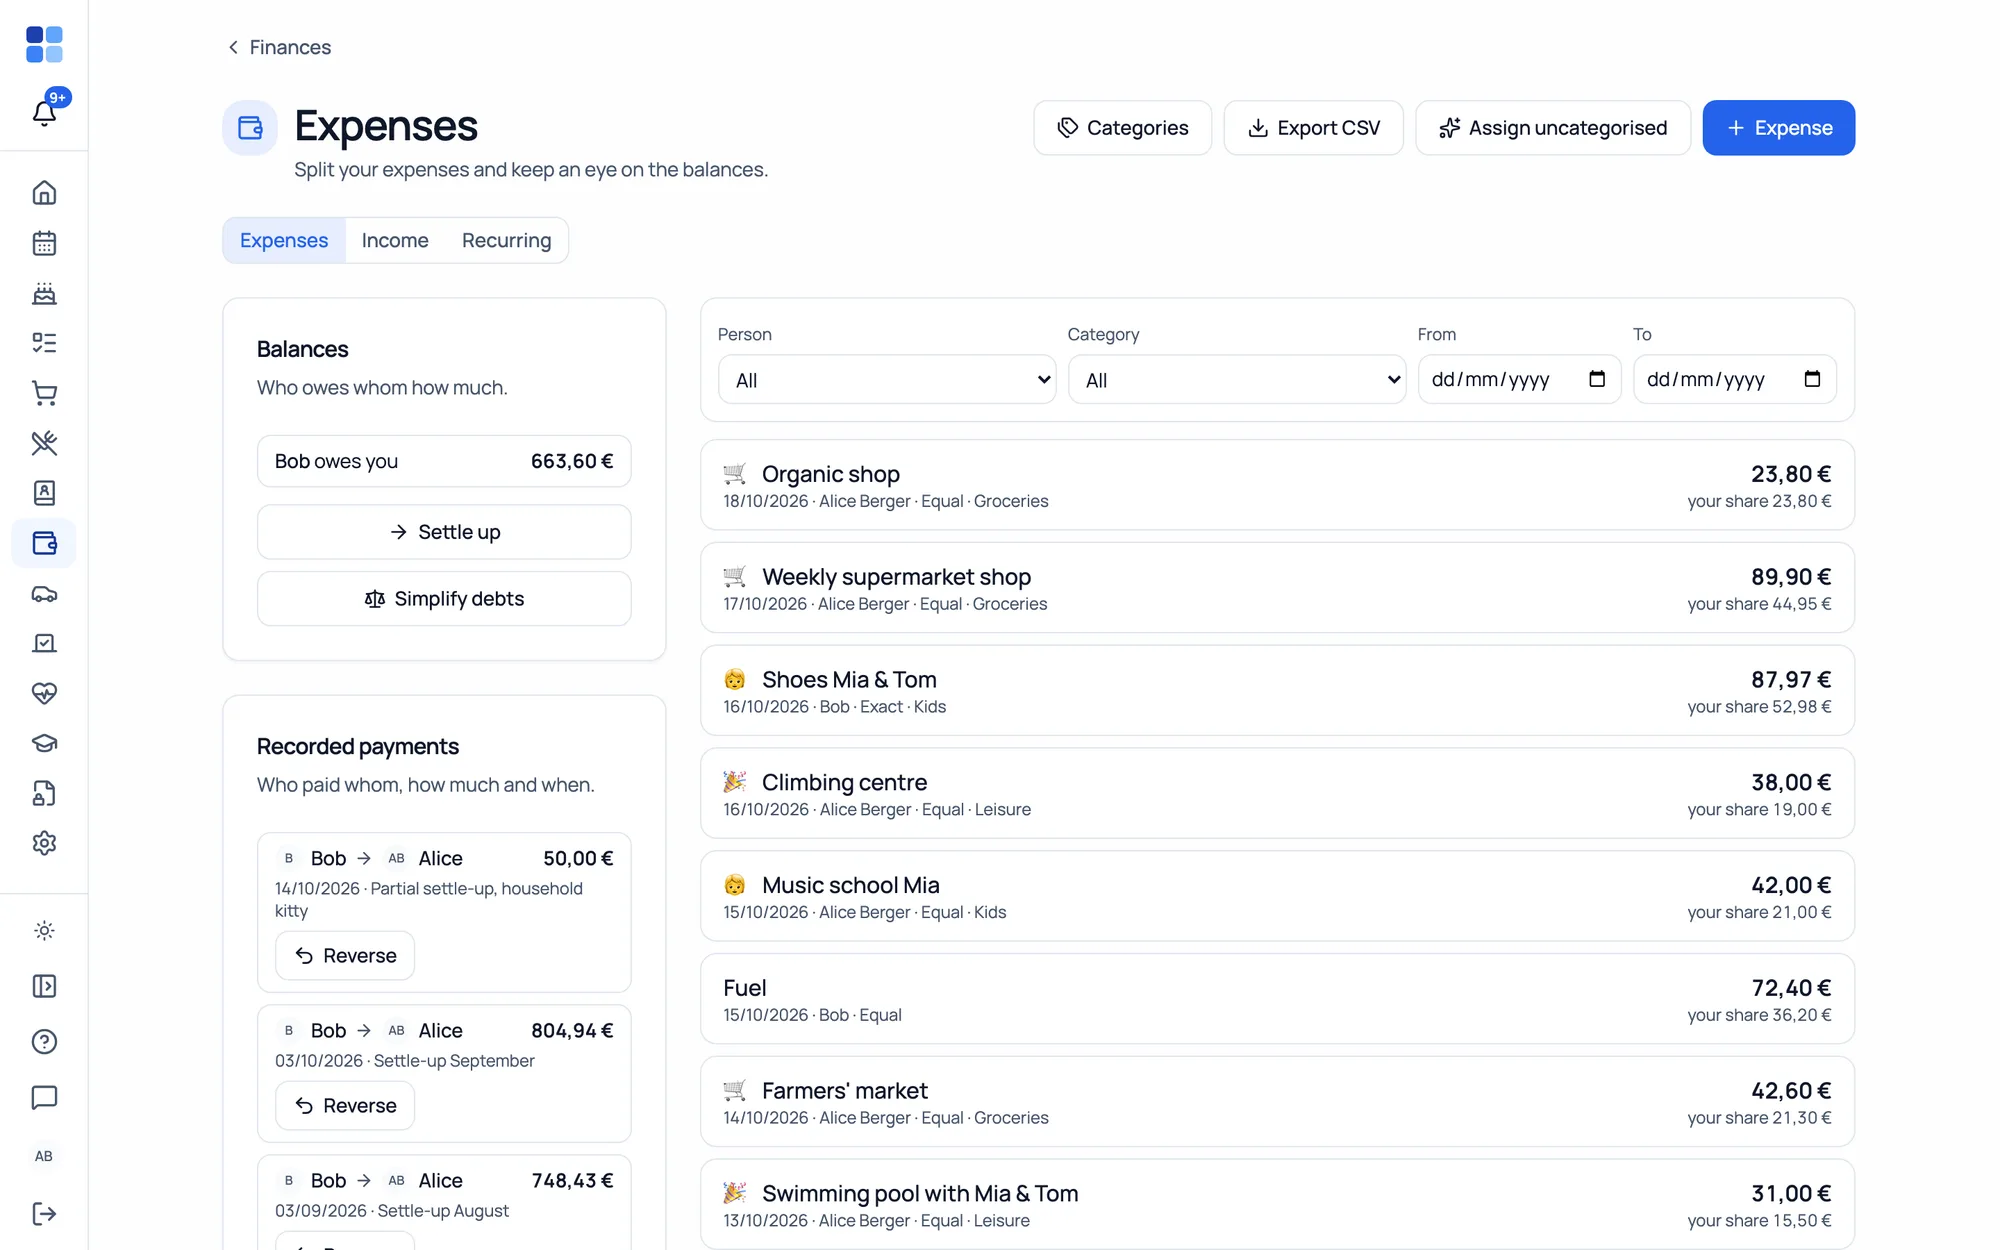Open the settings gear icon
This screenshot has width=2000, height=1250.
coord(44,843)
